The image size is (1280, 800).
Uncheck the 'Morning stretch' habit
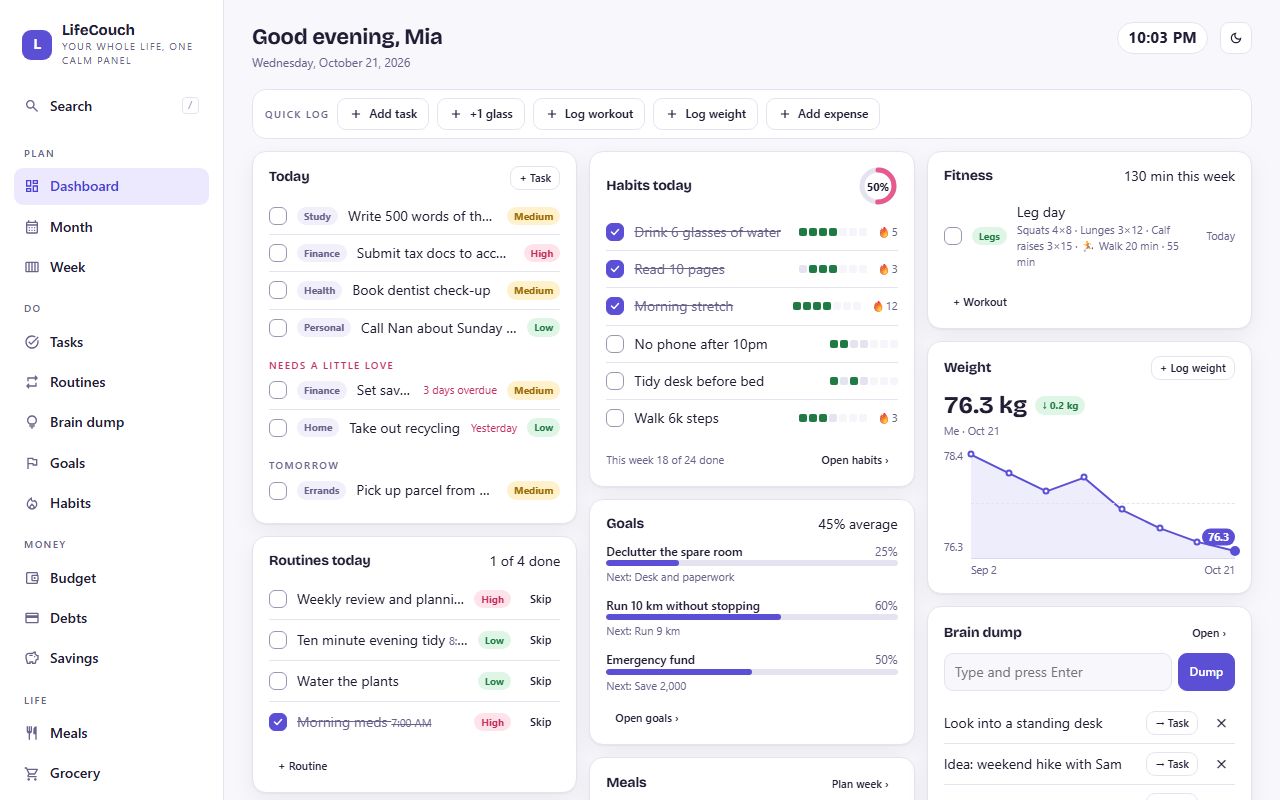click(x=615, y=306)
